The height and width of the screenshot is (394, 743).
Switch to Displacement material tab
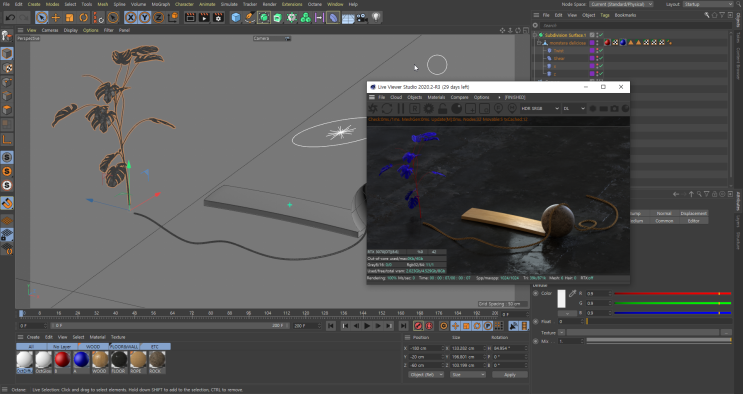693,213
